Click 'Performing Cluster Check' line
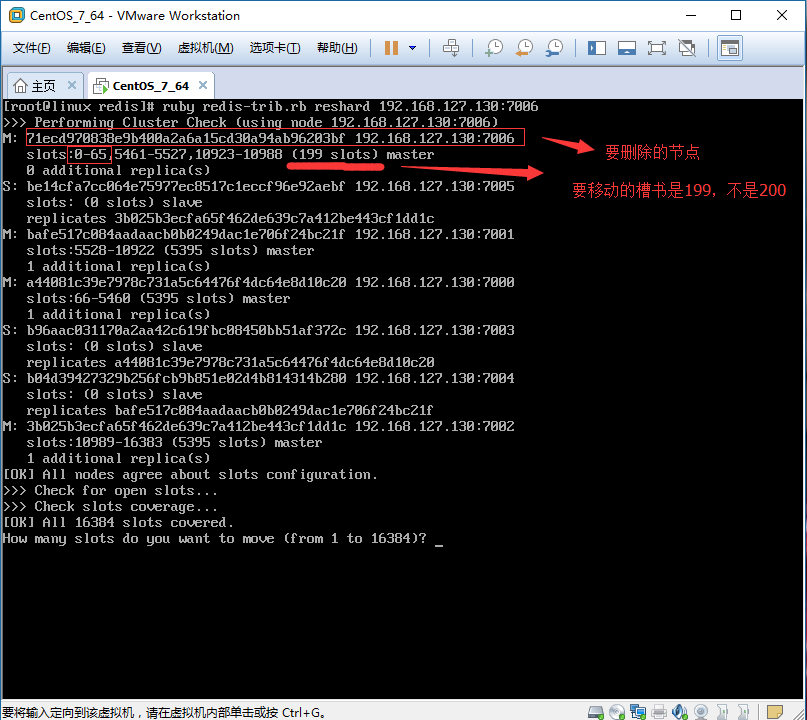 [251, 122]
